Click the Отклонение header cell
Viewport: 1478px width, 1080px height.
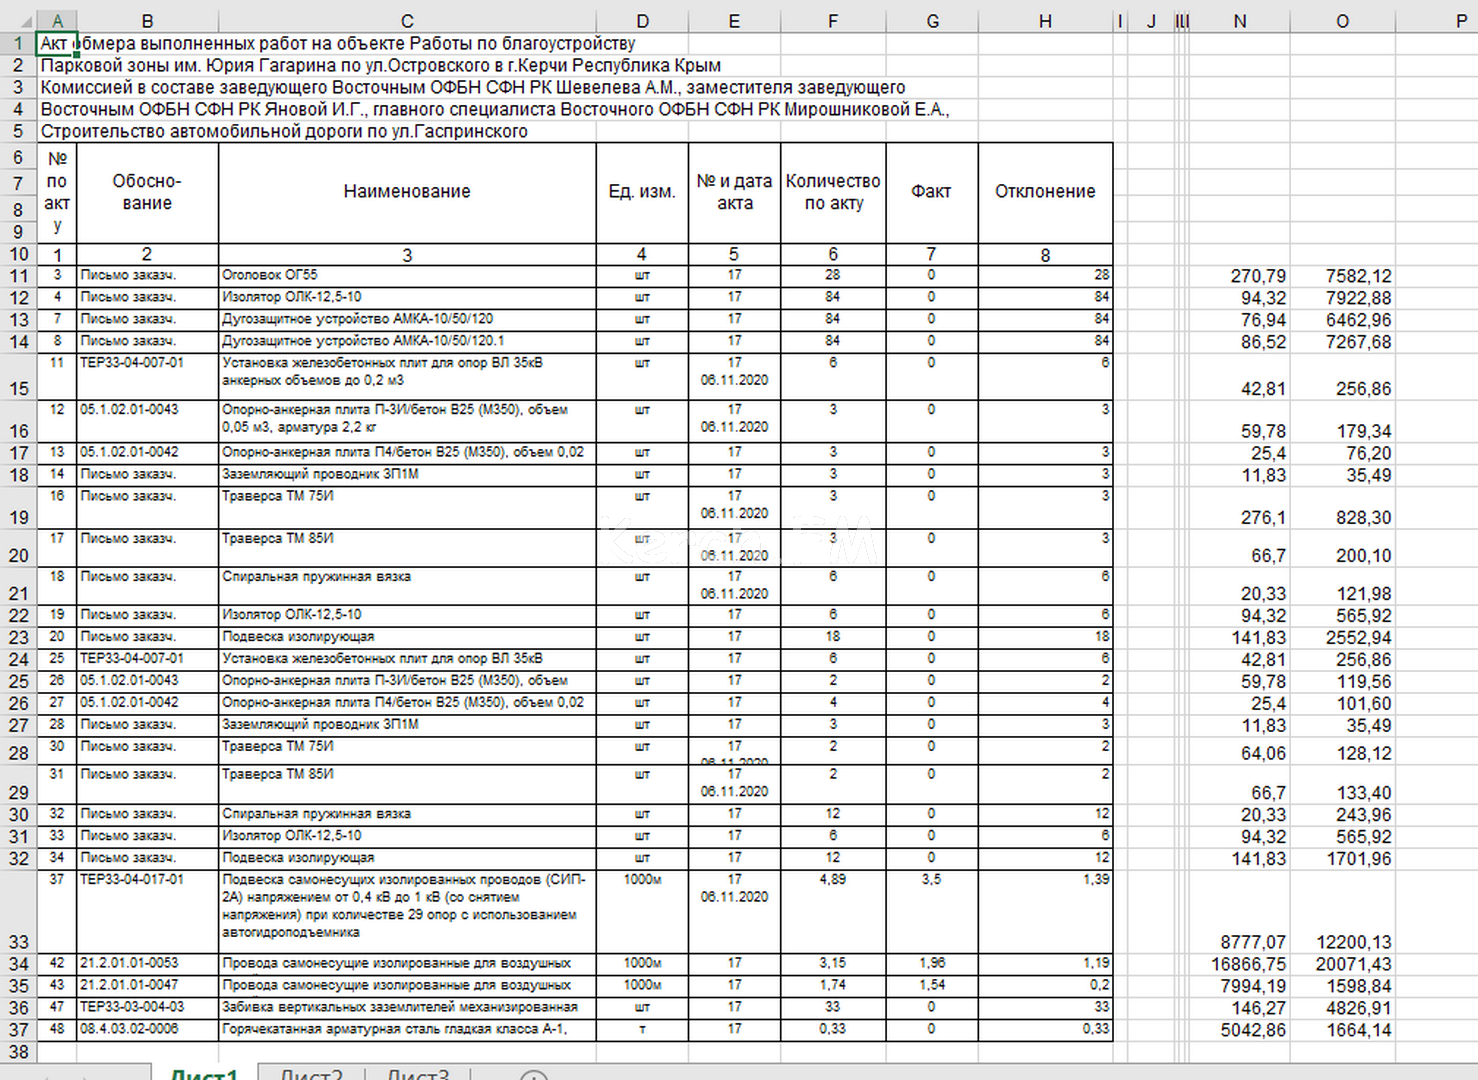coord(1045,192)
